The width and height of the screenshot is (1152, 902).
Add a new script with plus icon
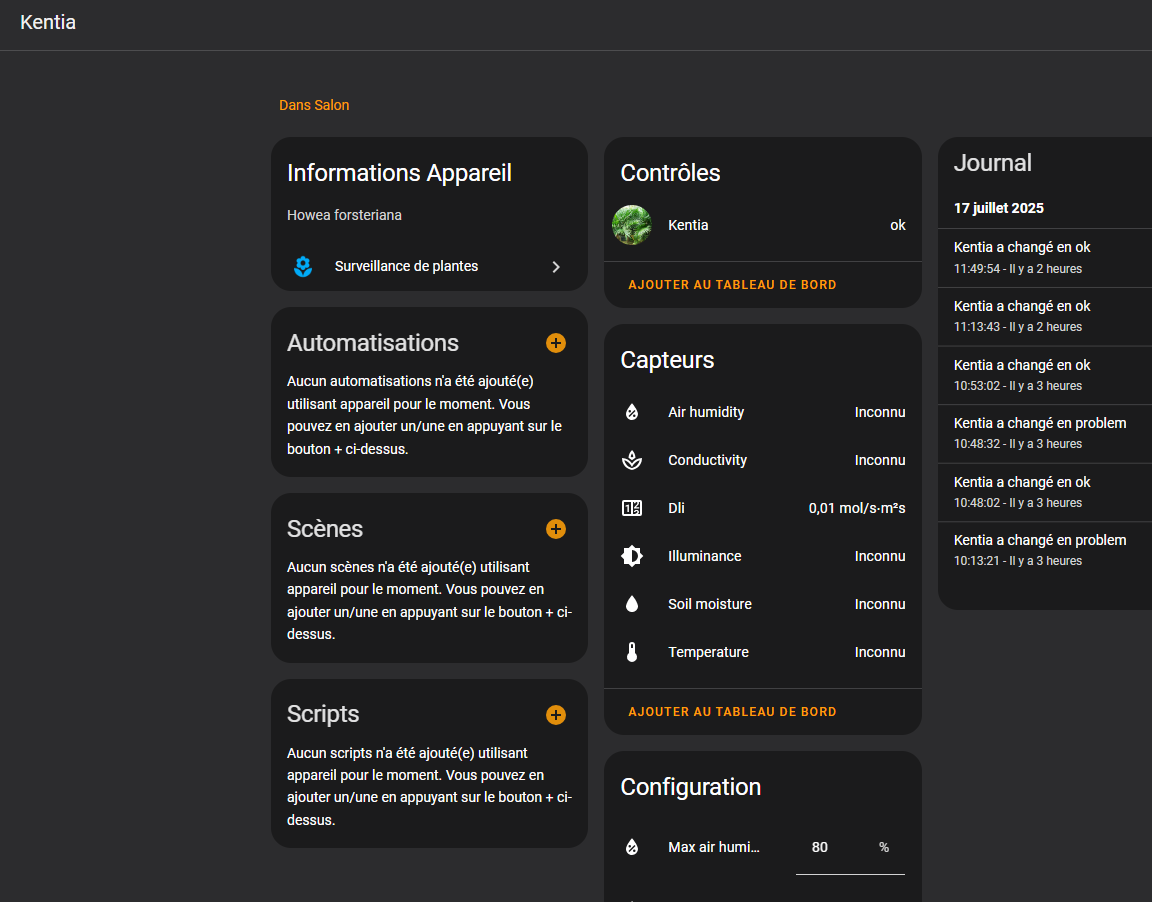(556, 715)
